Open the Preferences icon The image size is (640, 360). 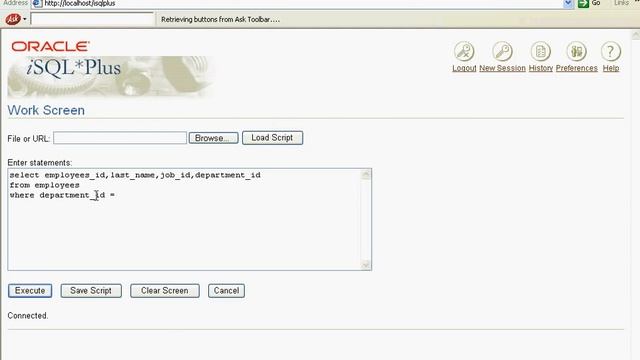tap(576, 51)
